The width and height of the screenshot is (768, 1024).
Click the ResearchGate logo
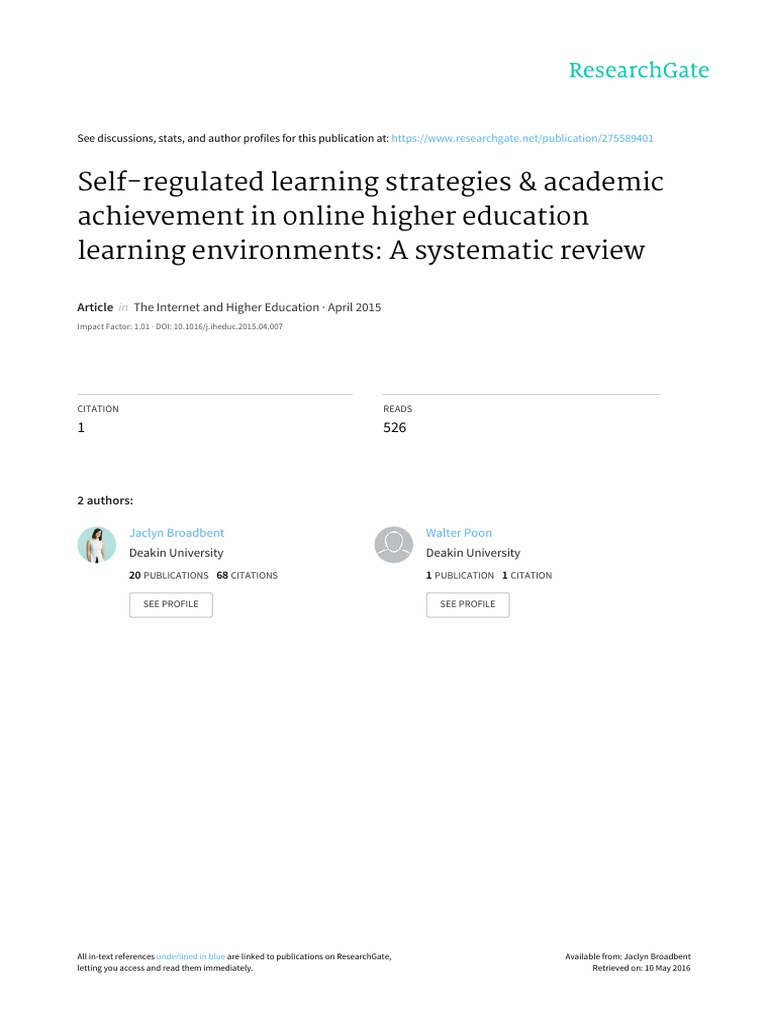tap(639, 70)
